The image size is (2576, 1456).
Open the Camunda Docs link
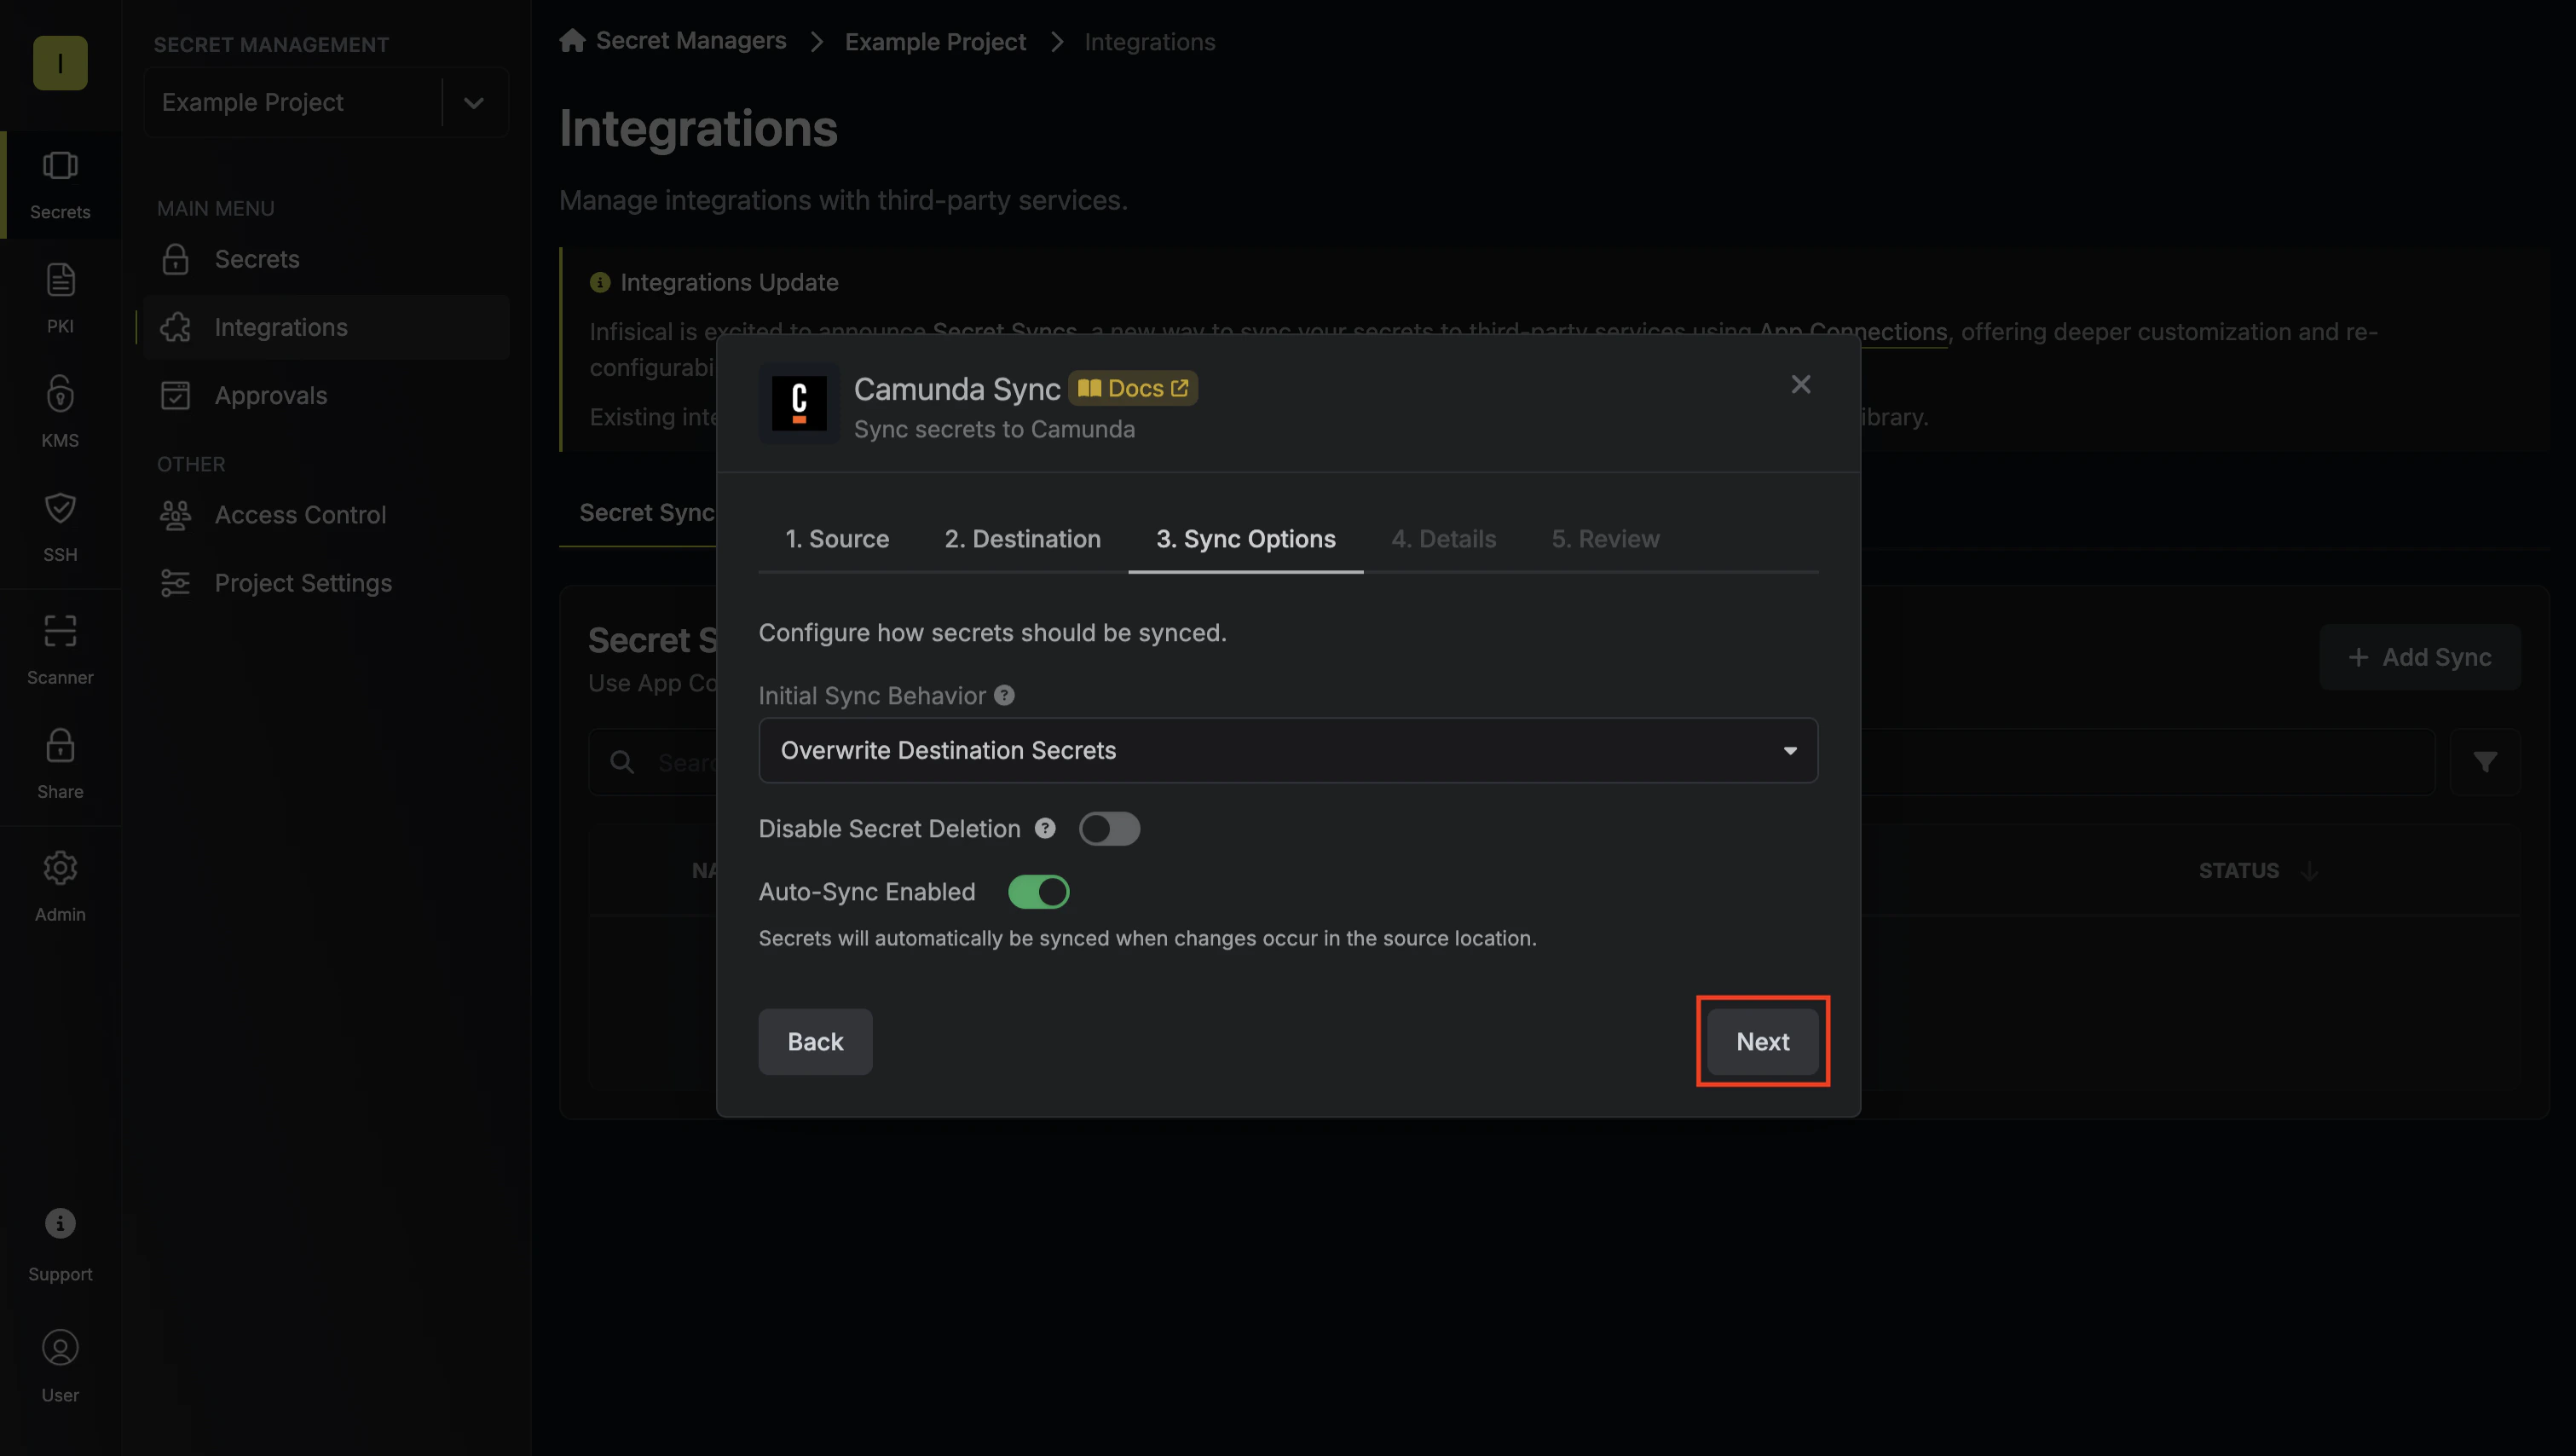tap(1133, 388)
